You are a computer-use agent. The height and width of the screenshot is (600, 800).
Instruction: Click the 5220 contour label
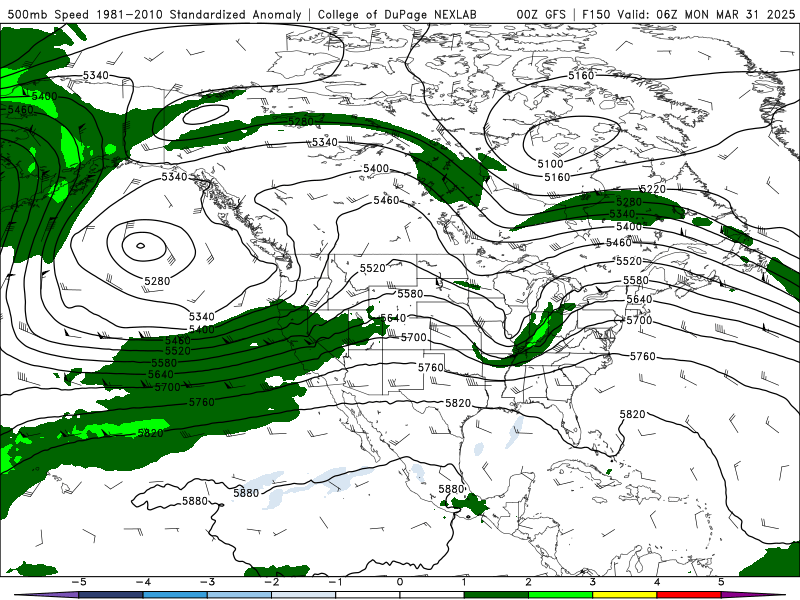pos(653,189)
